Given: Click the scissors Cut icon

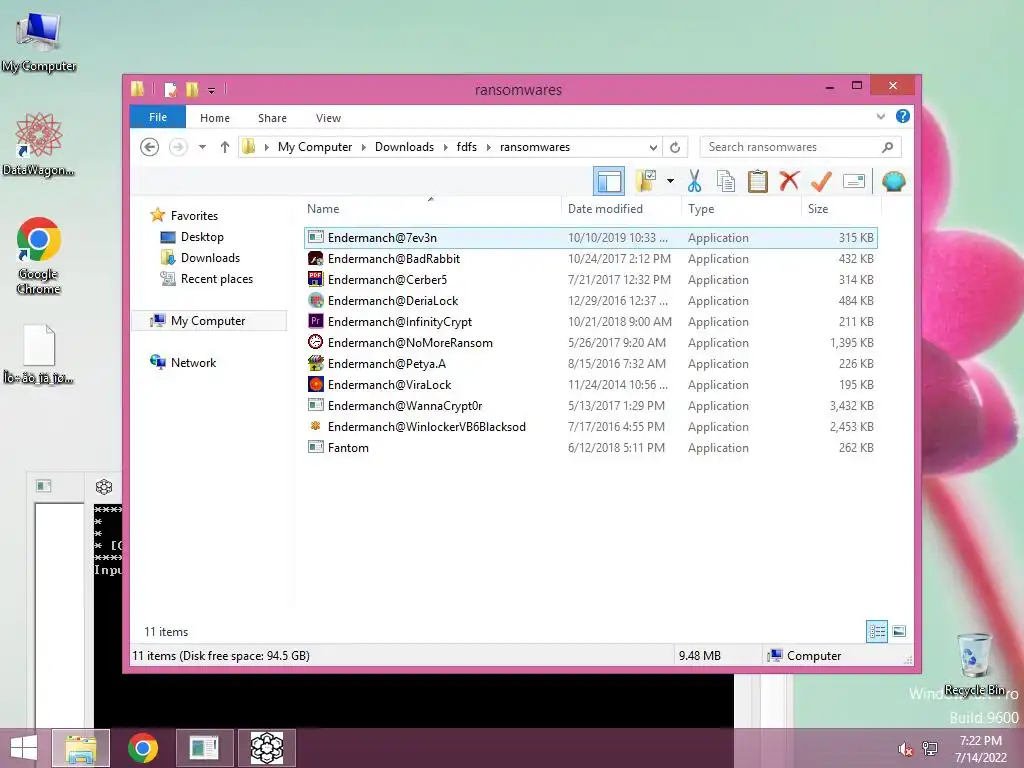Looking at the screenshot, I should click(x=694, y=181).
